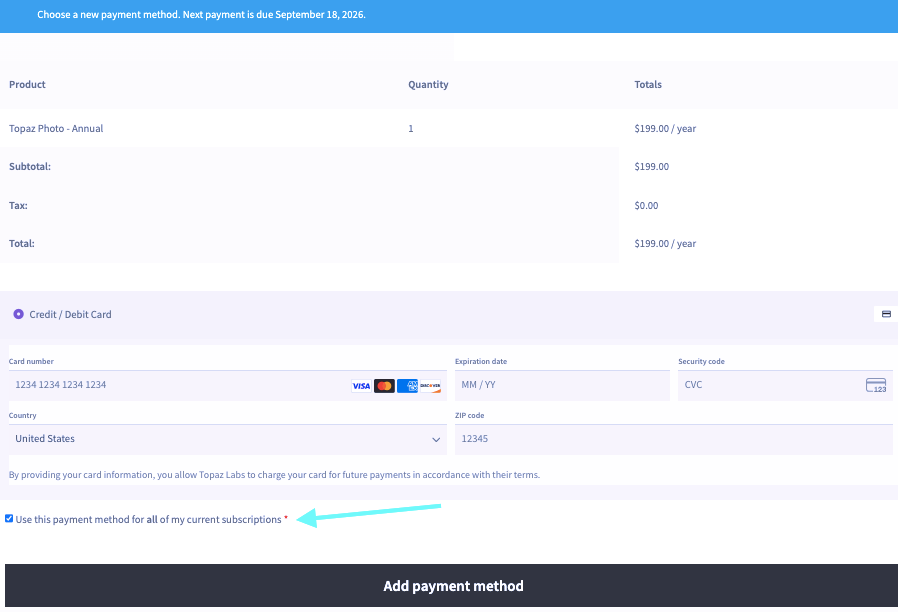The height and width of the screenshot is (612, 898).
Task: Click the Total row amount $199.00 / year
Action: pyautogui.click(x=665, y=243)
